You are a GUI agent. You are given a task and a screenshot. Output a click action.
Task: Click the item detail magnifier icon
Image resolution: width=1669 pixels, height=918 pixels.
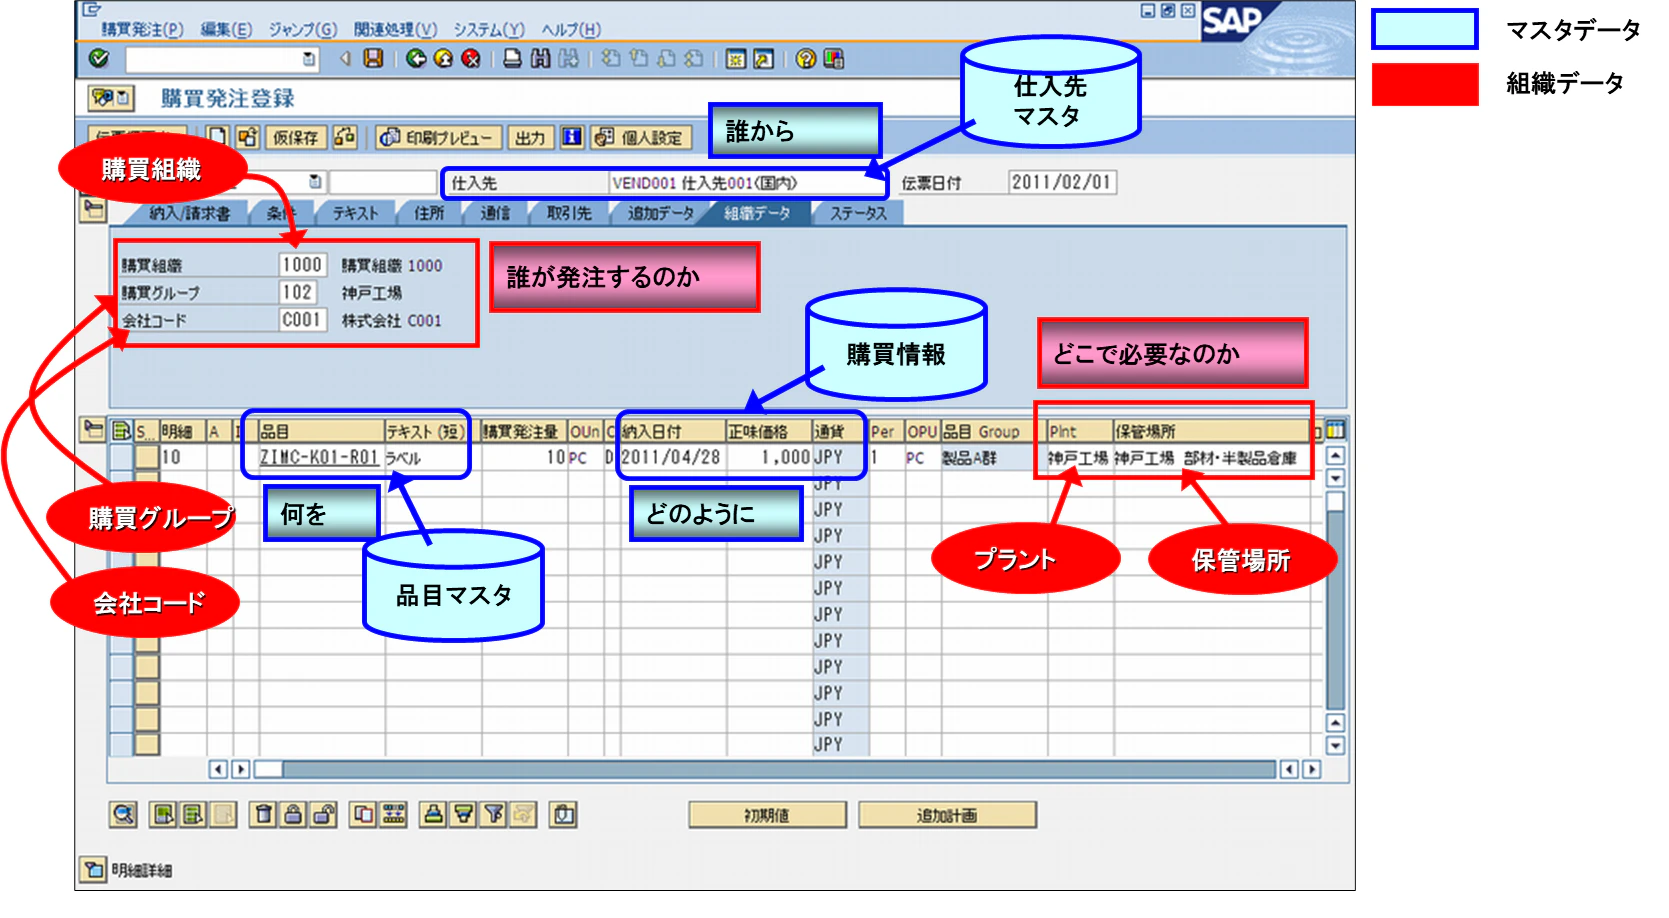[x=123, y=814]
